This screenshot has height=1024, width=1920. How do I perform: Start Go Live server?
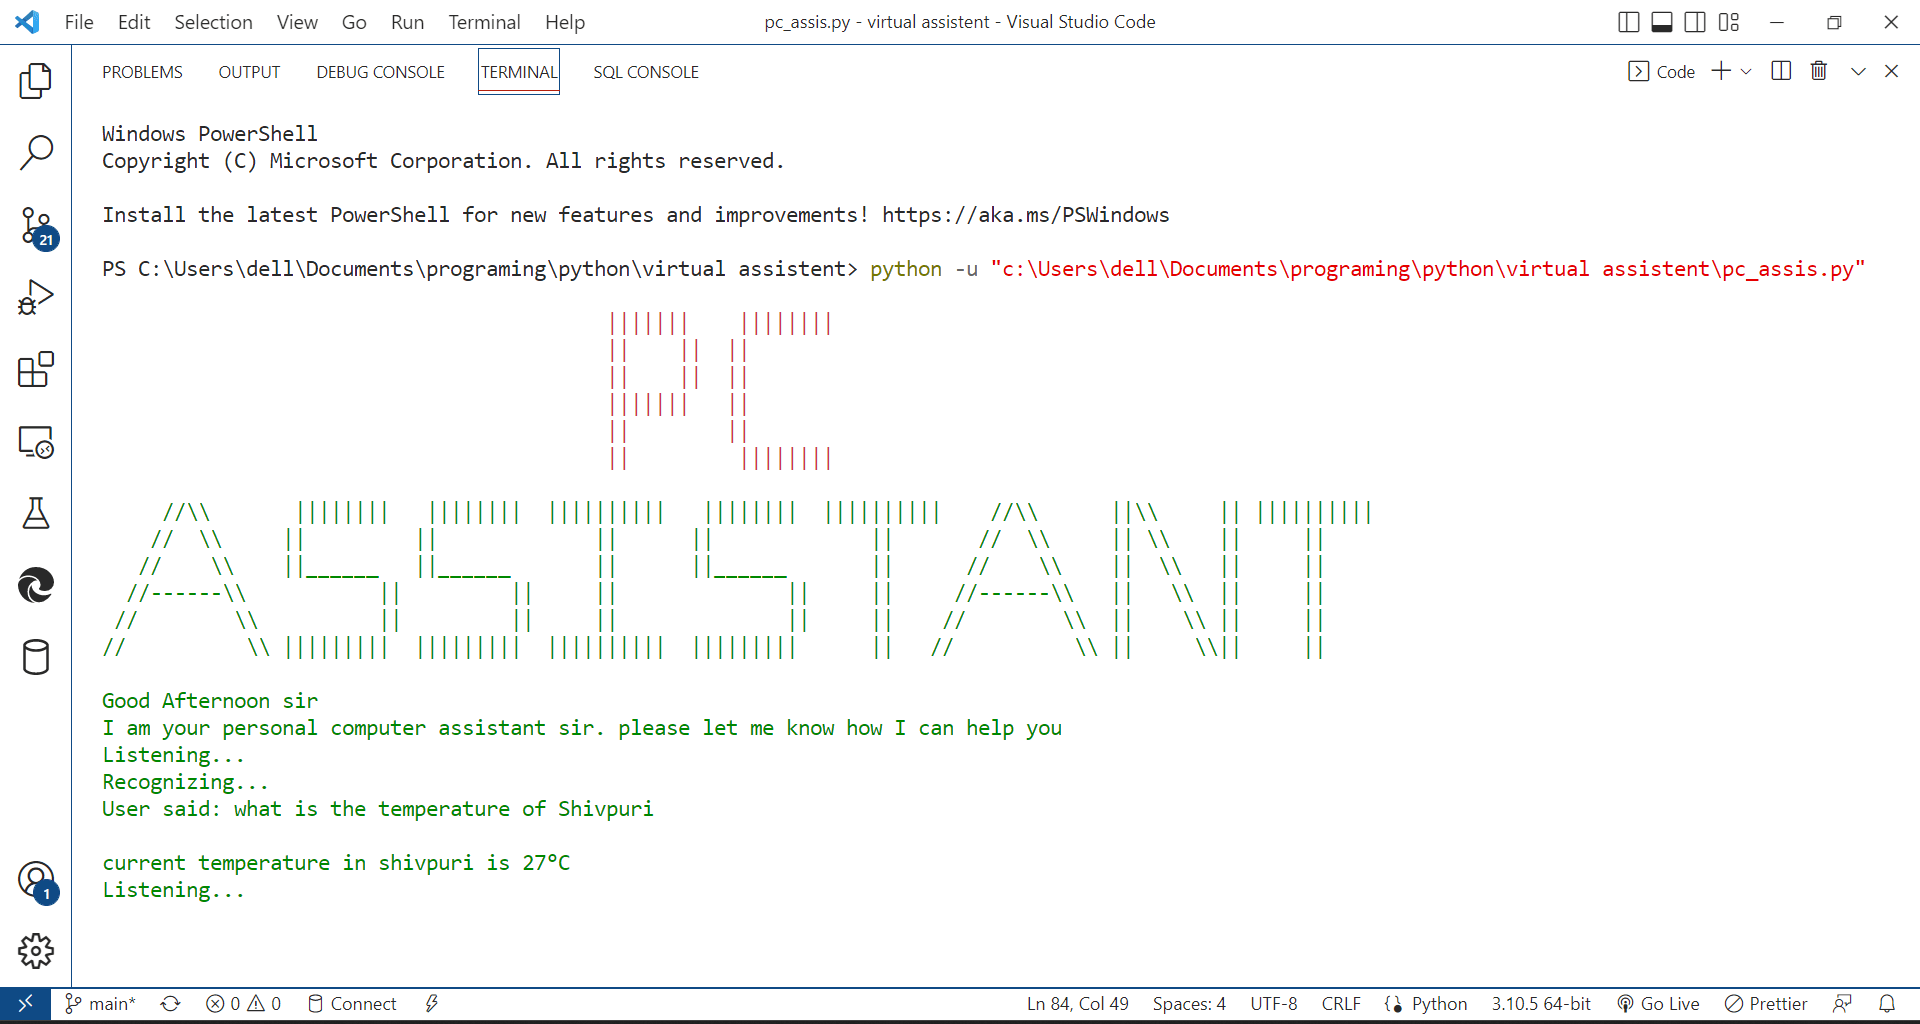click(1658, 1003)
